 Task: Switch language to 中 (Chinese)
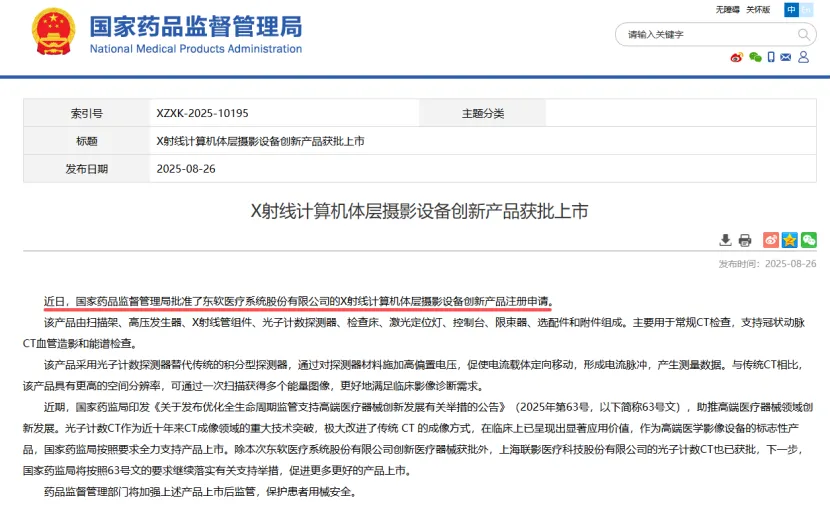(x=791, y=9)
